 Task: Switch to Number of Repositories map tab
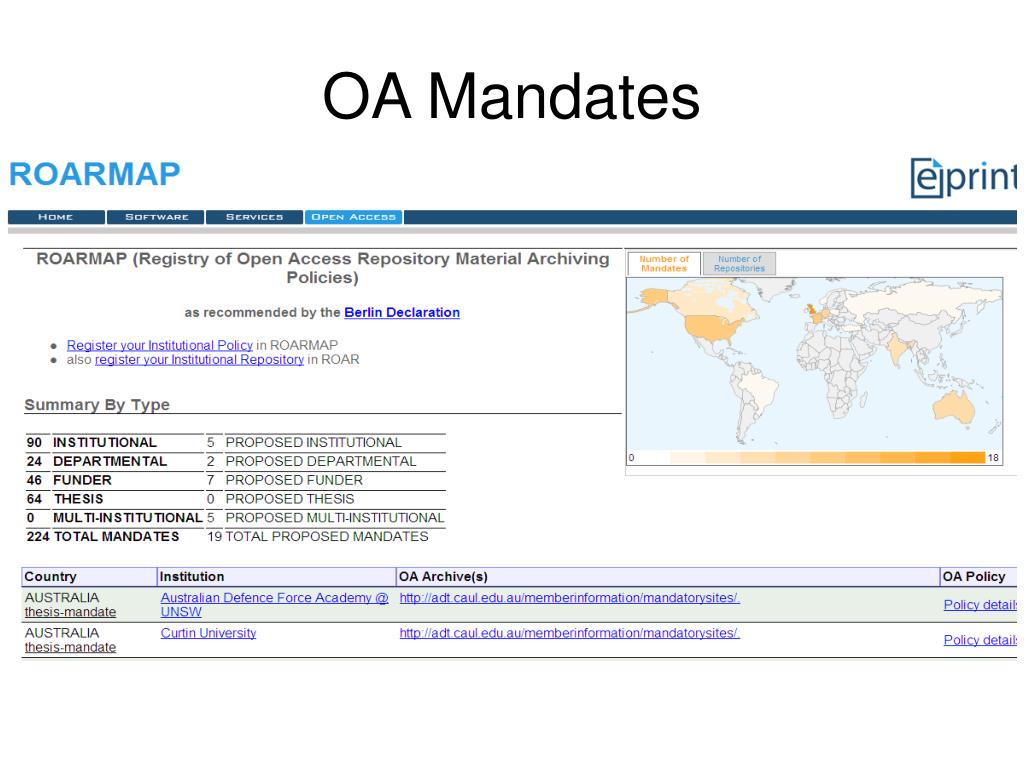739,264
